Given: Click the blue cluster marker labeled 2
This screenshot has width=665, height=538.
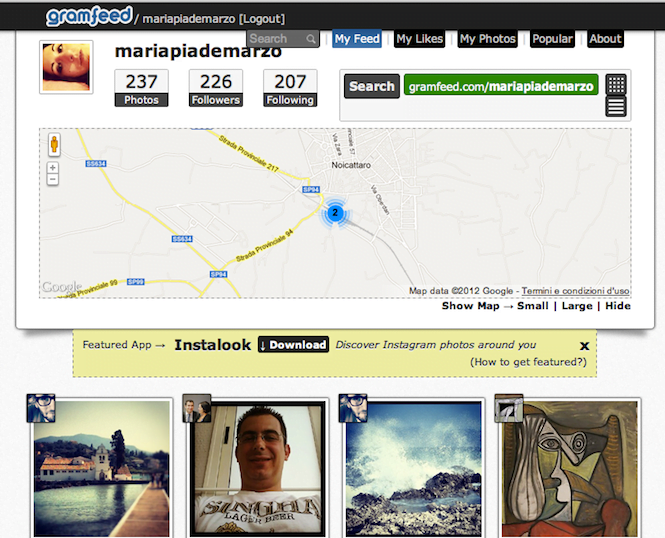Looking at the screenshot, I should [x=336, y=213].
